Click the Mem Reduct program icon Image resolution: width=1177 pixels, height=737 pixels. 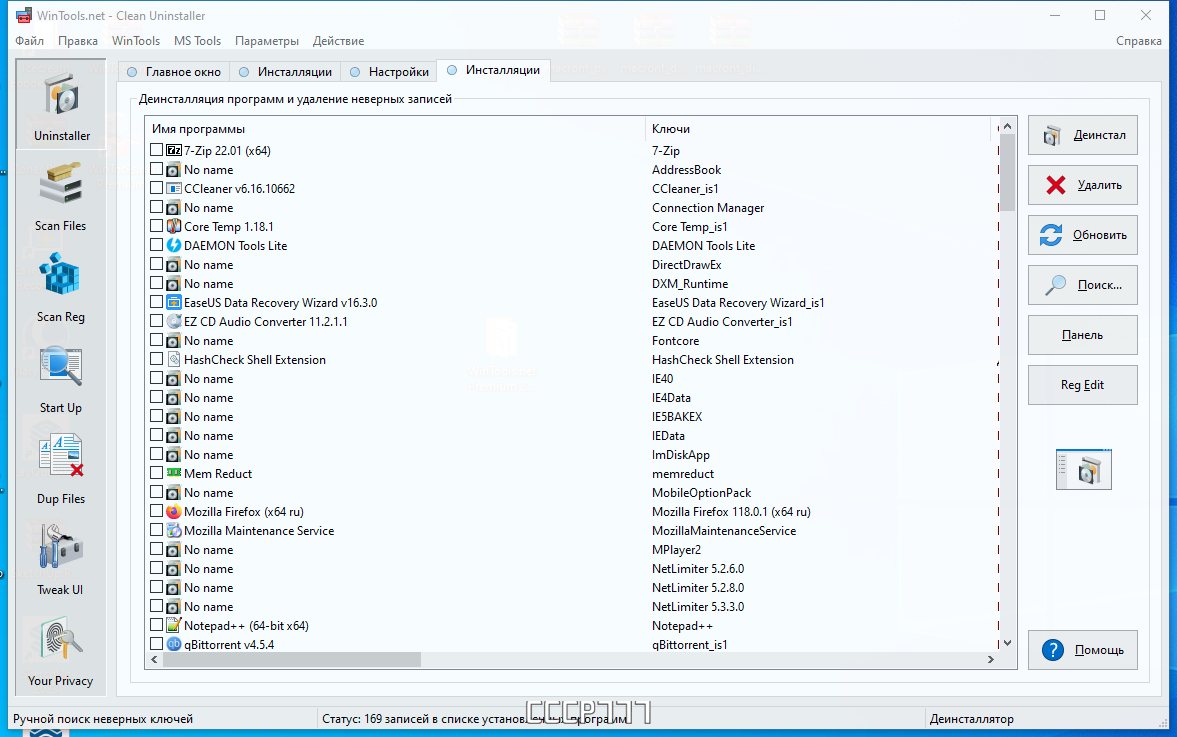click(x=173, y=473)
